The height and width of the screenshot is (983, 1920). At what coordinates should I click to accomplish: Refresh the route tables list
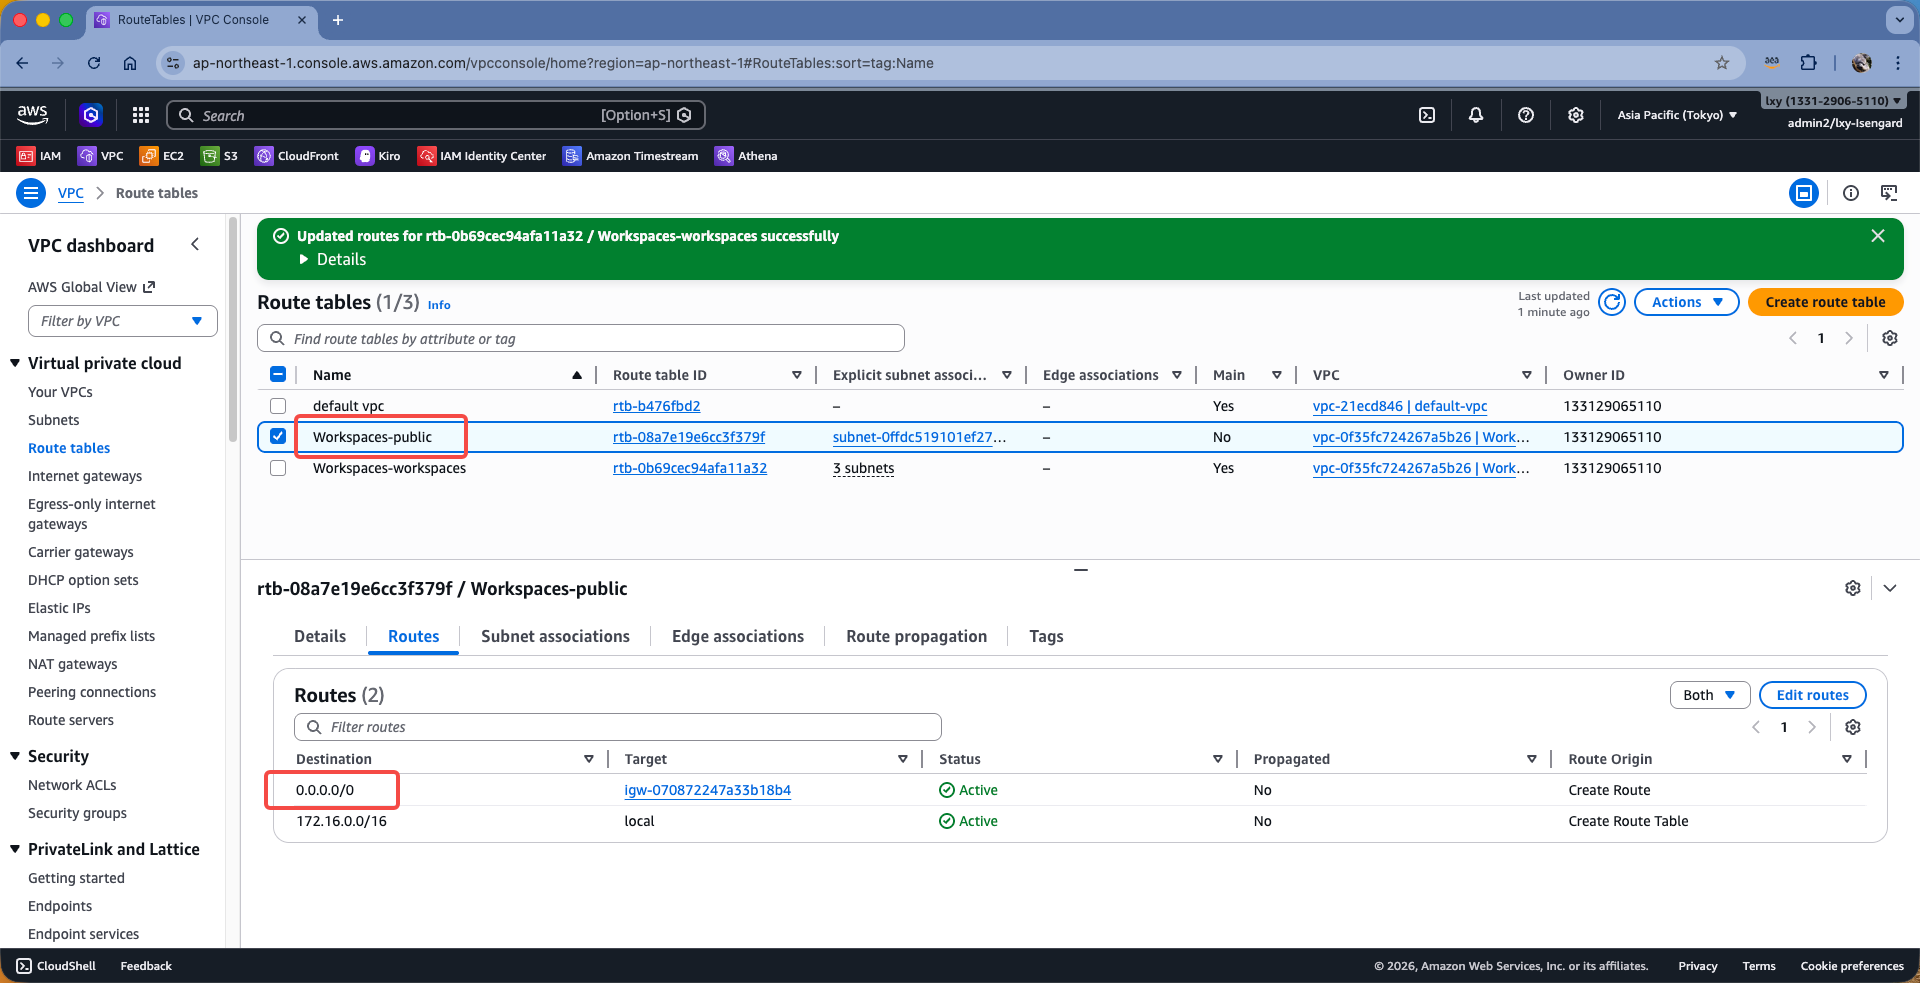coord(1611,302)
